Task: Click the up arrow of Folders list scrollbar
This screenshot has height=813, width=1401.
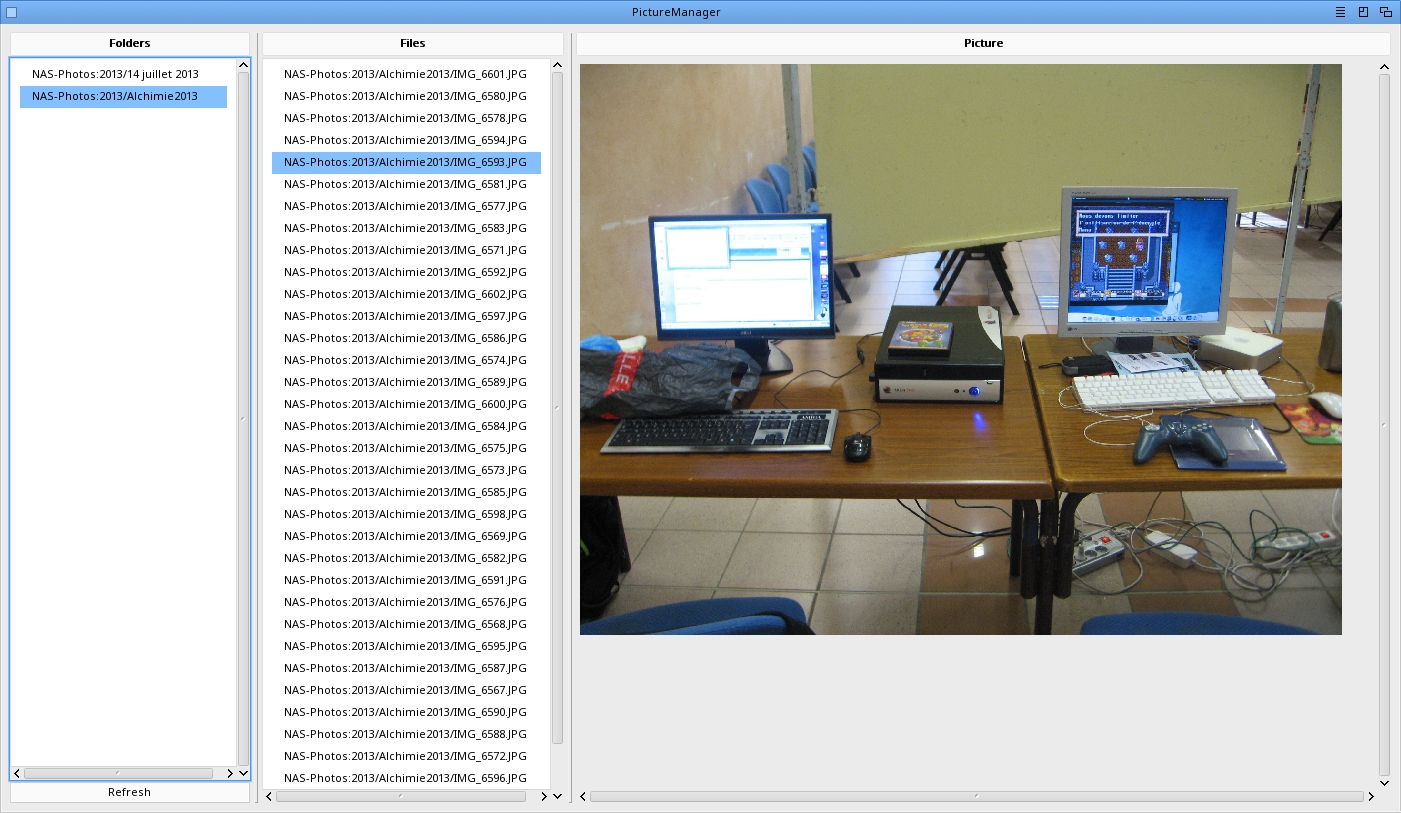Action: point(243,66)
